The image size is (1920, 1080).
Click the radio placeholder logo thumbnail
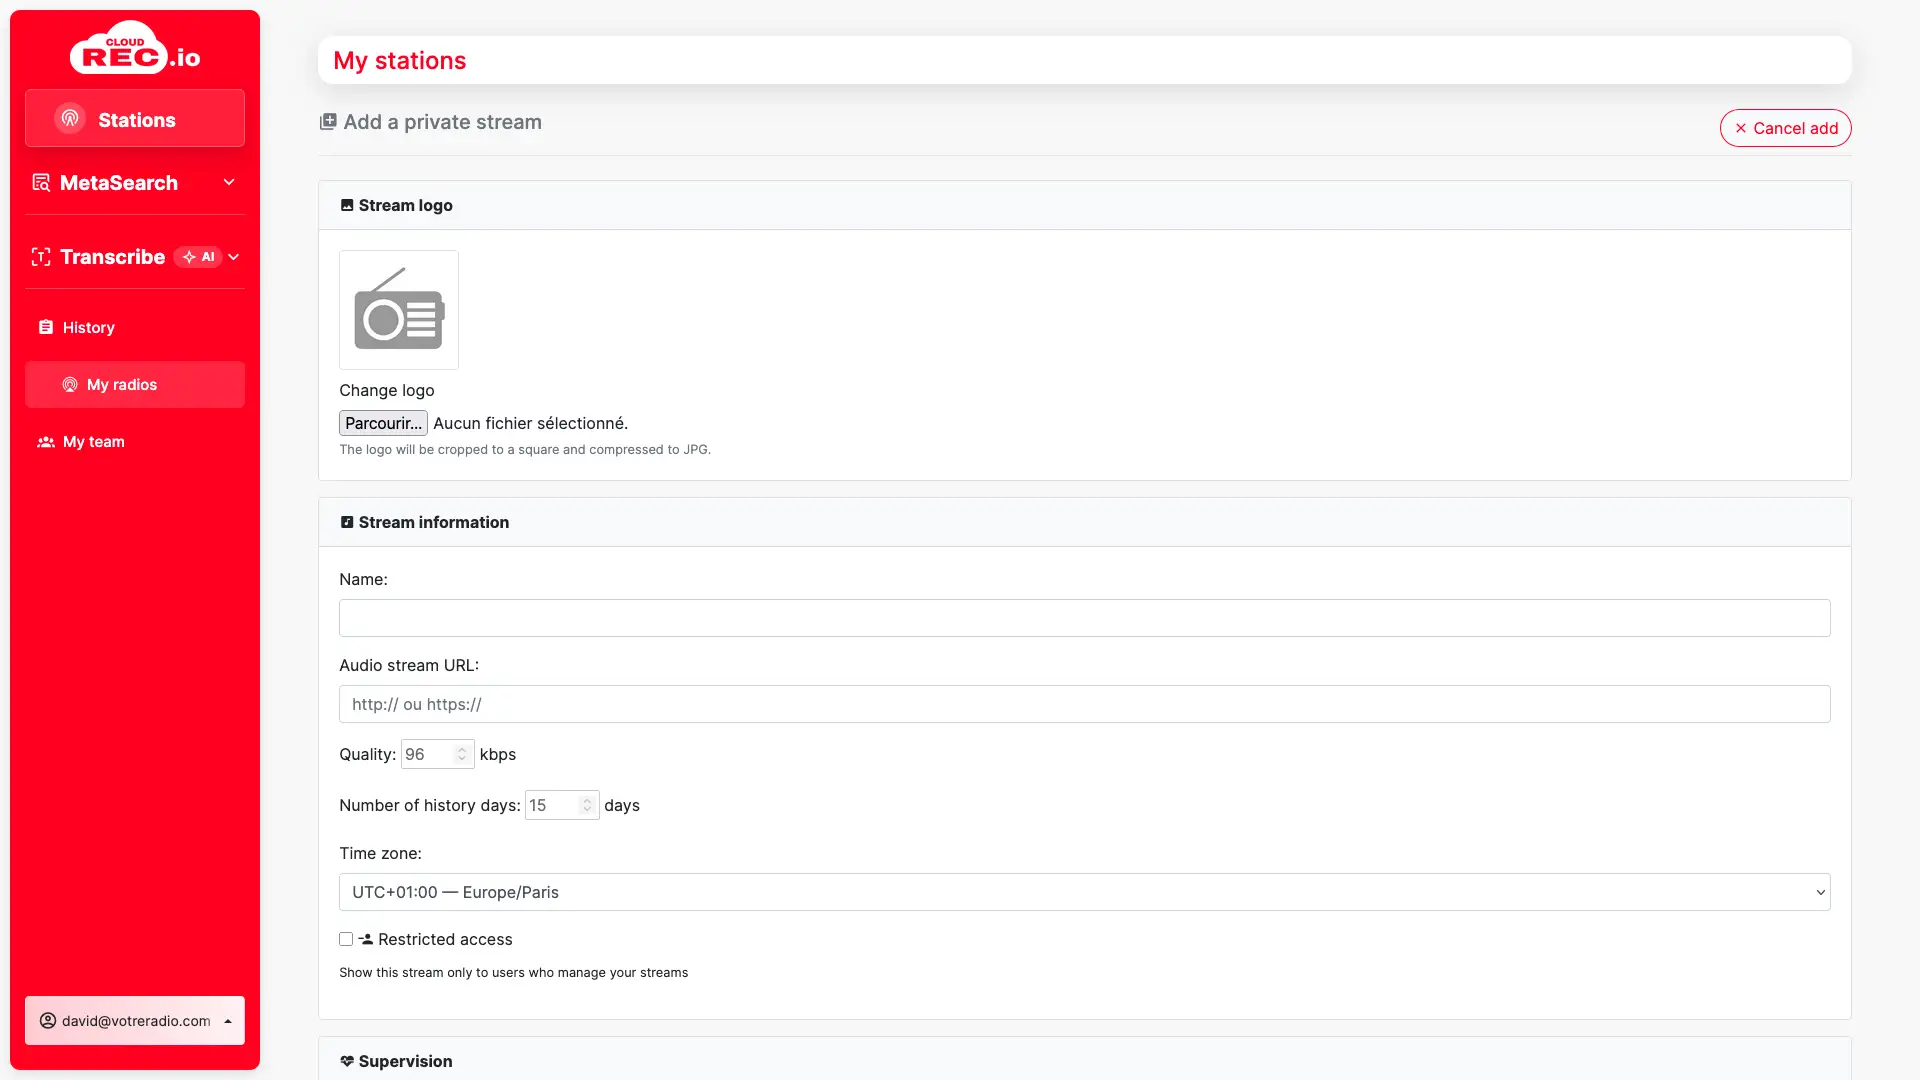398,310
